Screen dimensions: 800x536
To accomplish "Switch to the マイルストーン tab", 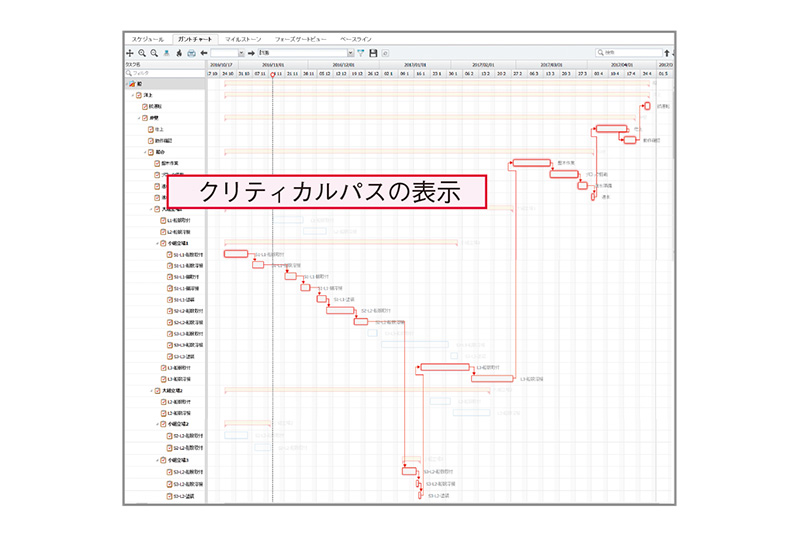I will coord(241,37).
